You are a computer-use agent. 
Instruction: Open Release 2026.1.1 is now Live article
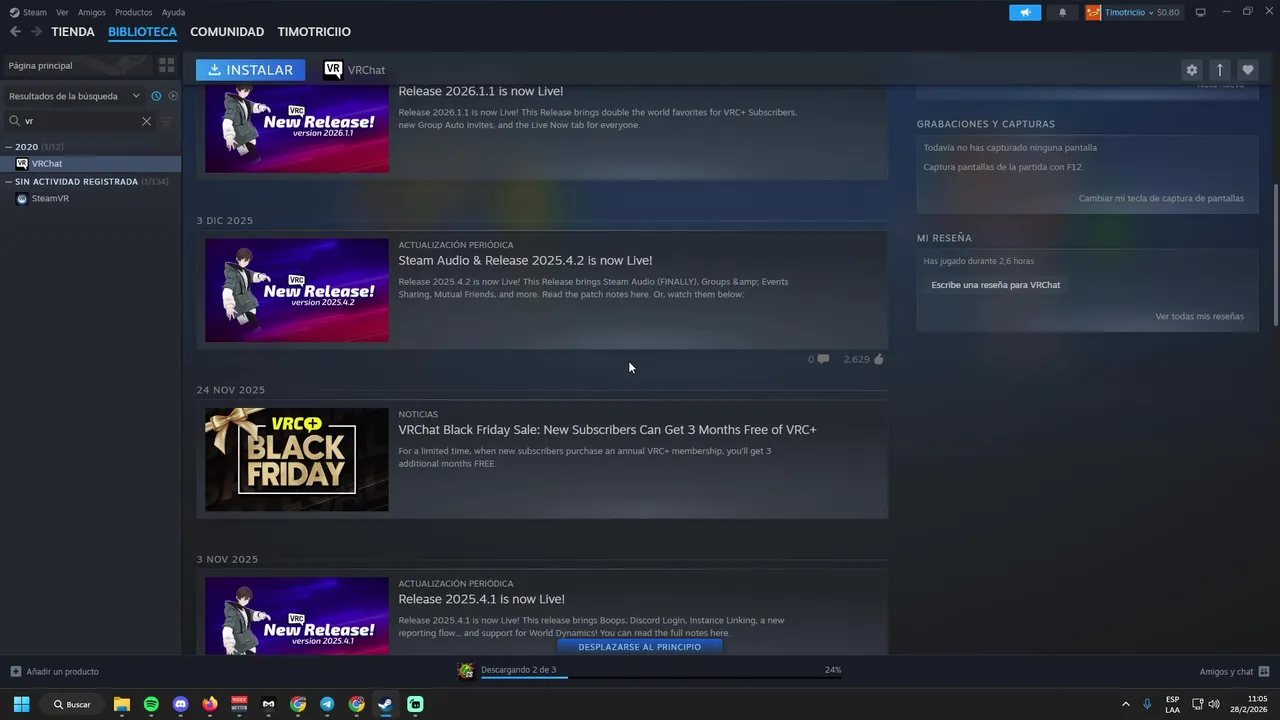(x=481, y=91)
